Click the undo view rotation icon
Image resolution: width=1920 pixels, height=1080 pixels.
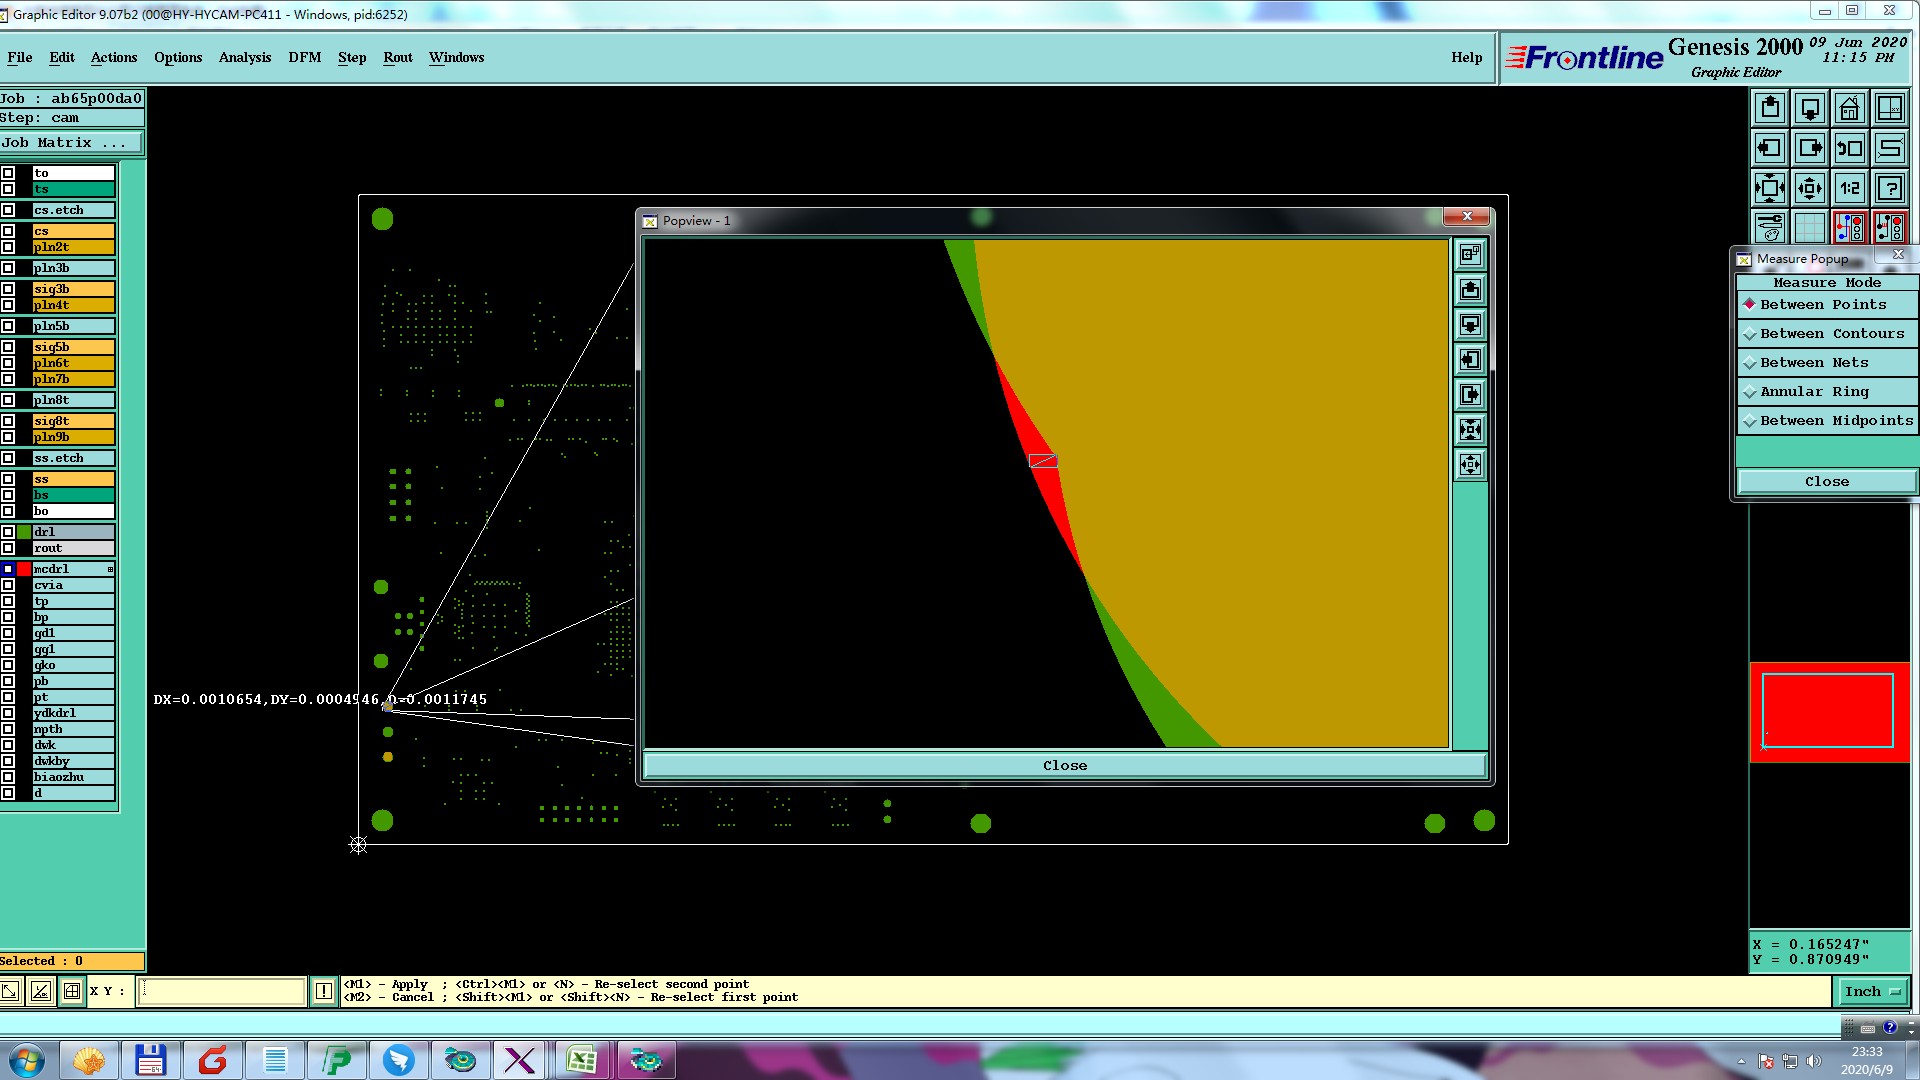(x=1849, y=148)
